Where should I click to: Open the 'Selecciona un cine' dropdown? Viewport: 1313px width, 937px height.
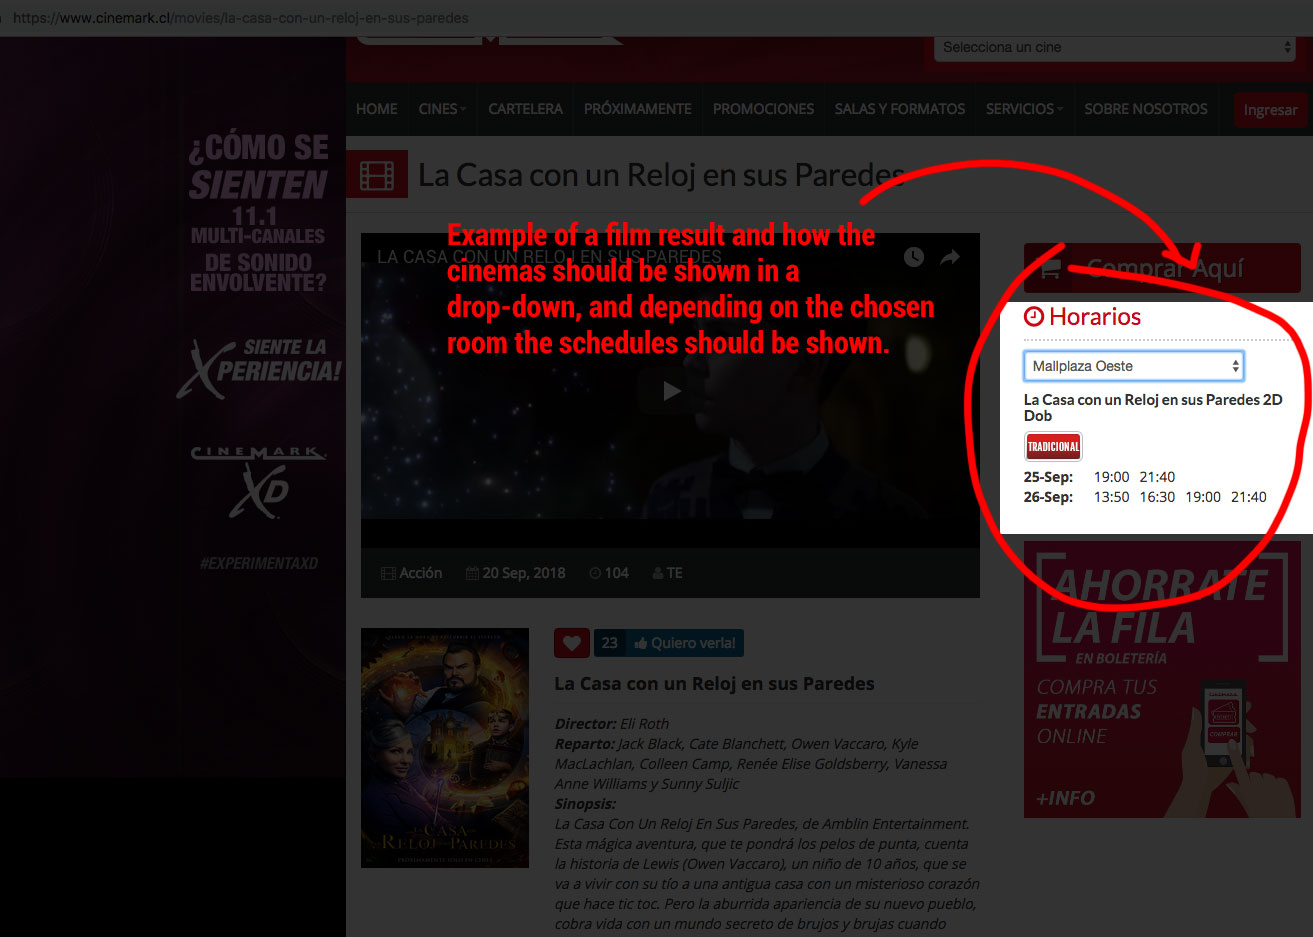1115,47
